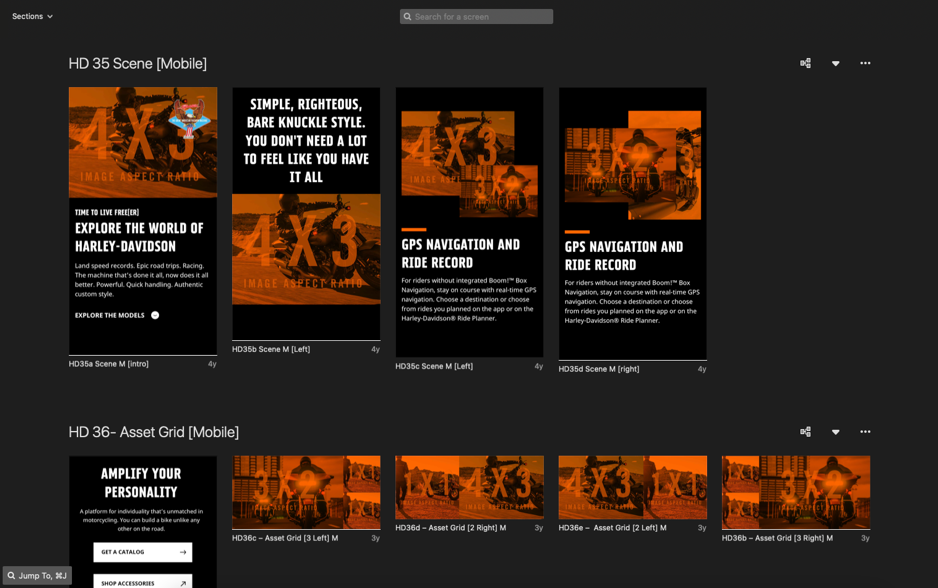
Task: Click the HD 35 Scene [Mobile] section title
Action: coord(138,63)
